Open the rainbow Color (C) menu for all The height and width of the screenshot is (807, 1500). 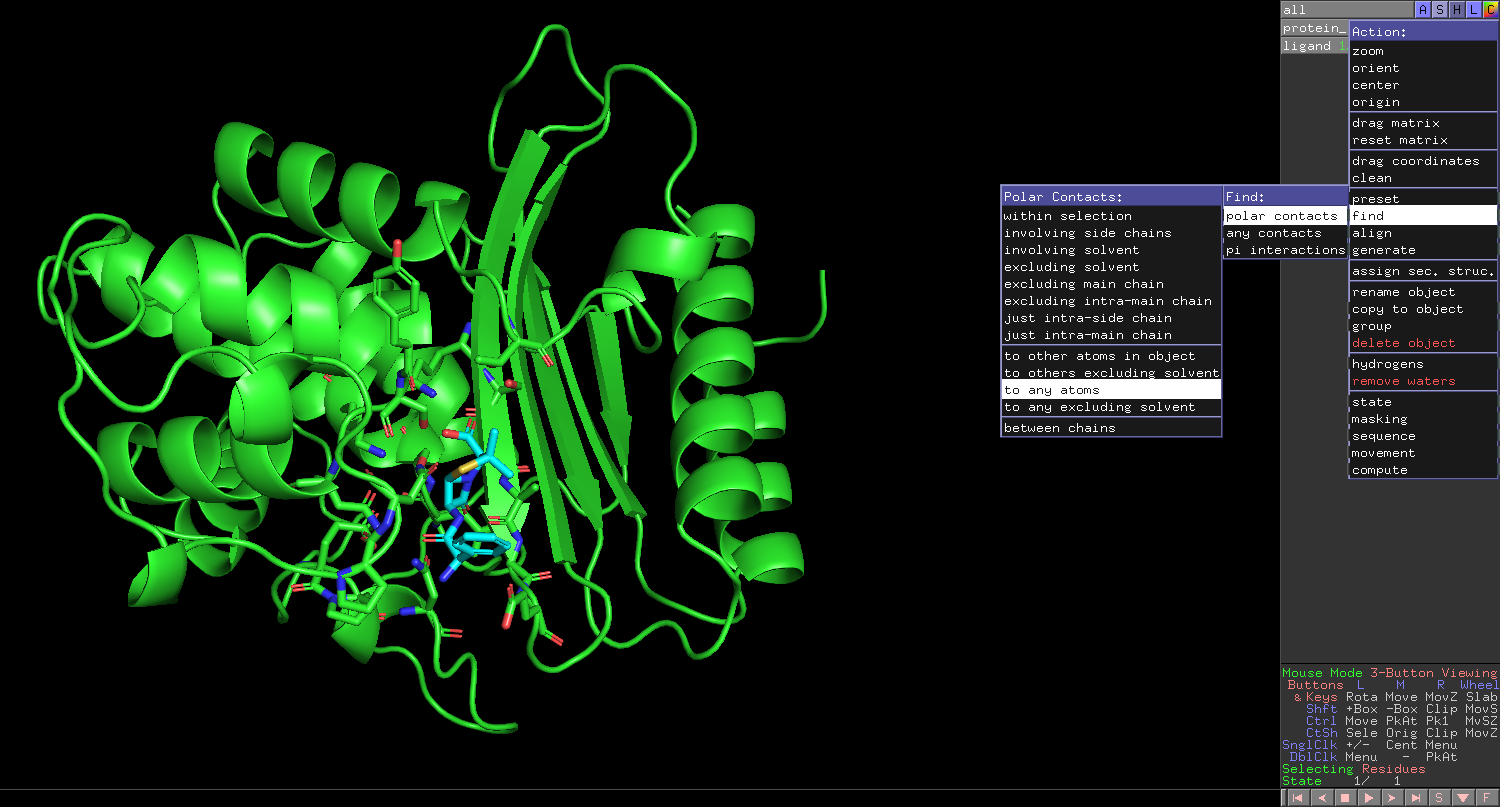point(1490,9)
